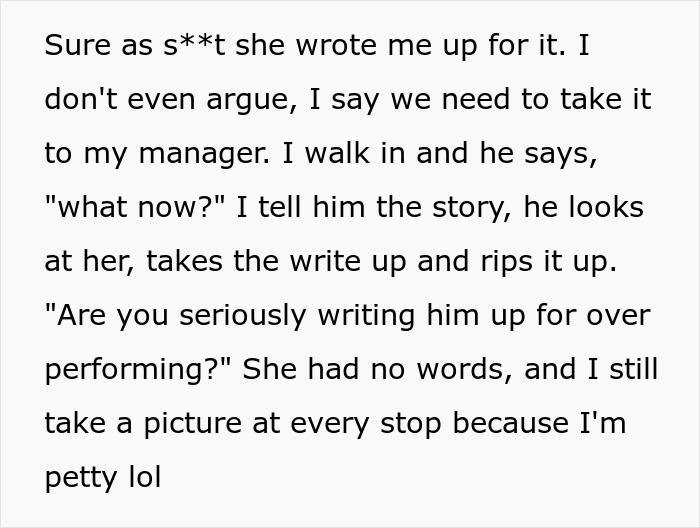Viewport: 700px width, 528px height.
Task: Click the opening words "Sure as"
Action: coord(95,47)
